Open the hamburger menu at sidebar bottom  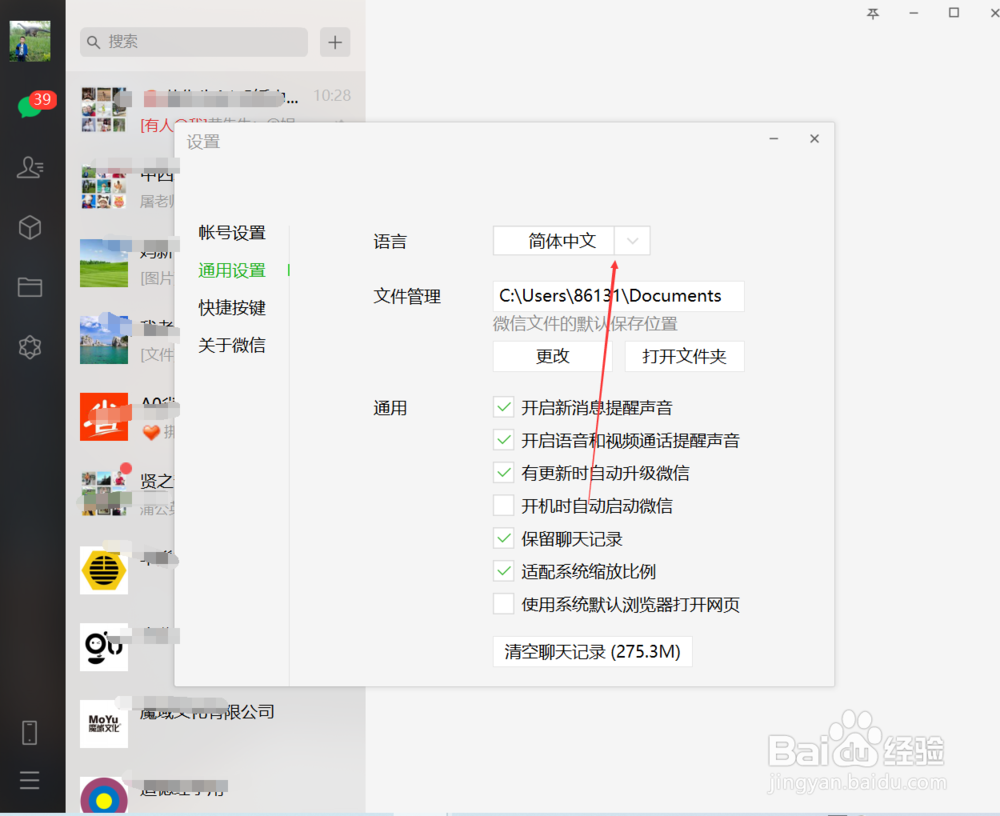[30, 780]
